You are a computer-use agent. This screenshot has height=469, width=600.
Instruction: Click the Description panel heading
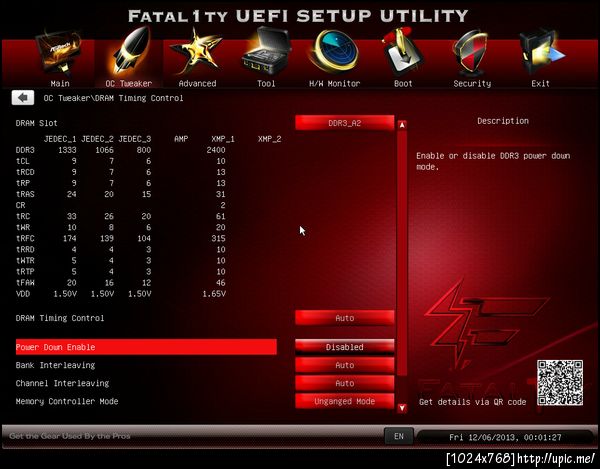[503, 121]
